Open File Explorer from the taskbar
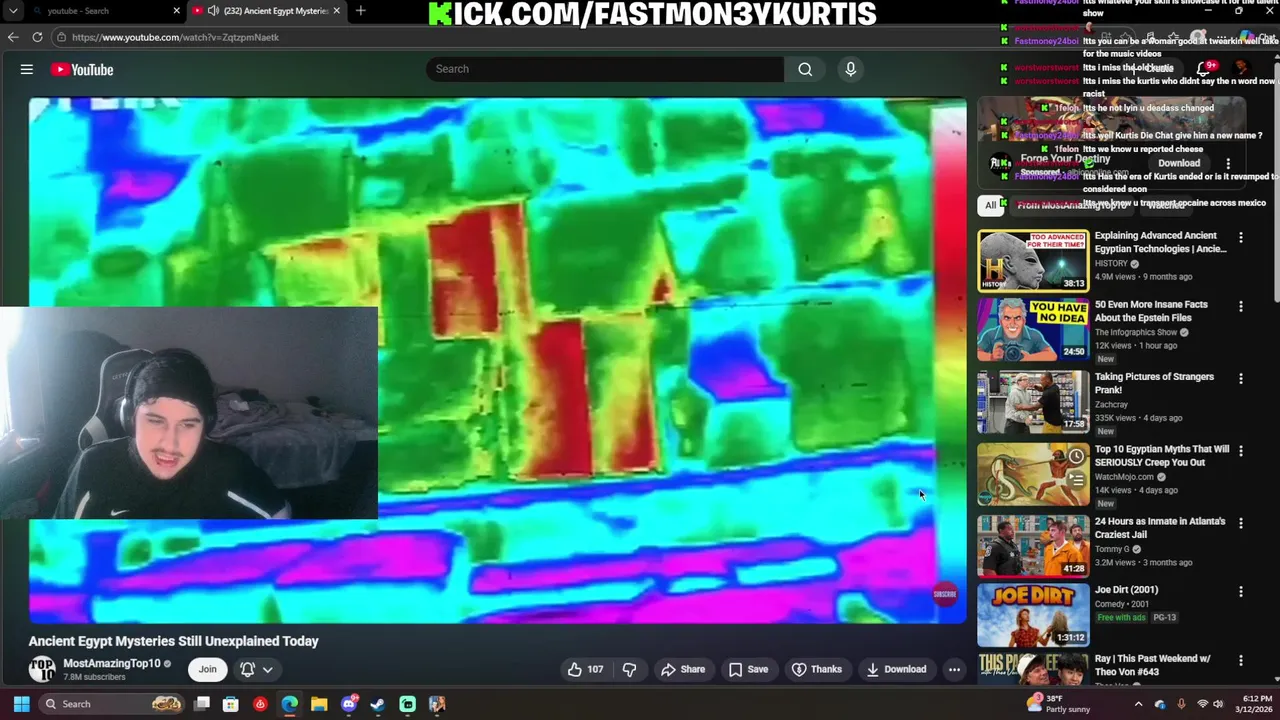The height and width of the screenshot is (720, 1280). pyautogui.click(x=319, y=704)
